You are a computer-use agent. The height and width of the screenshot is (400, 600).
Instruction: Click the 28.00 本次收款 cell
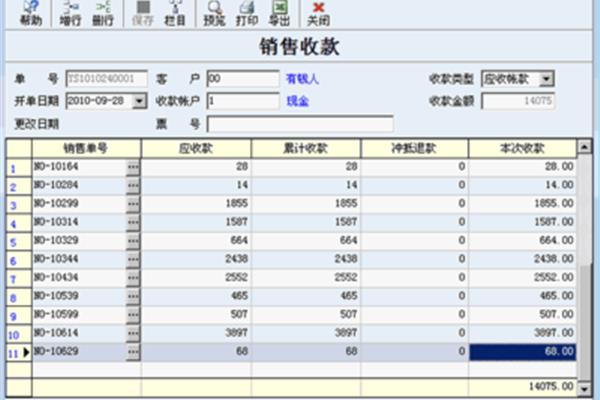click(x=522, y=167)
